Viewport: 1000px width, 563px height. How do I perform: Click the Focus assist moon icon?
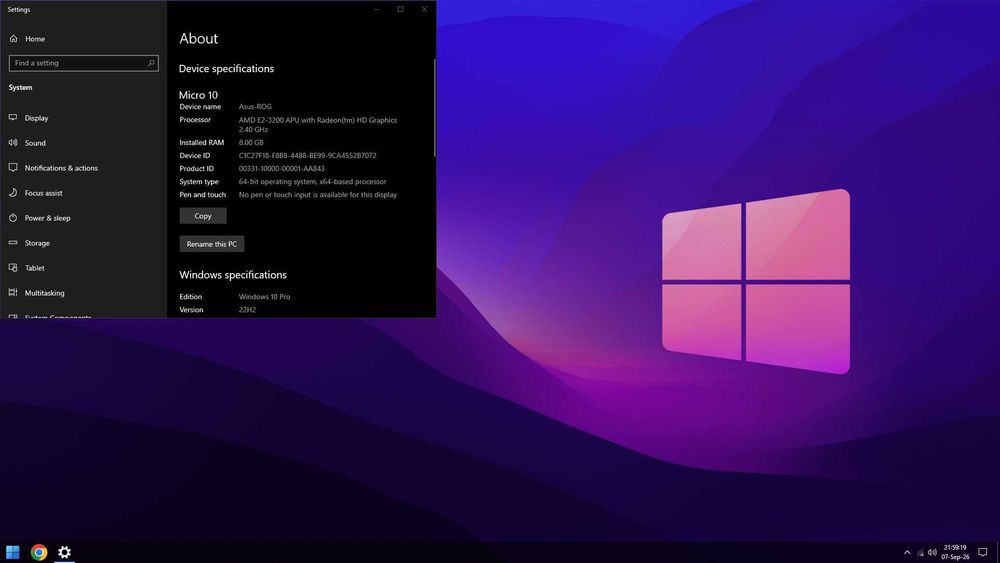point(13,193)
